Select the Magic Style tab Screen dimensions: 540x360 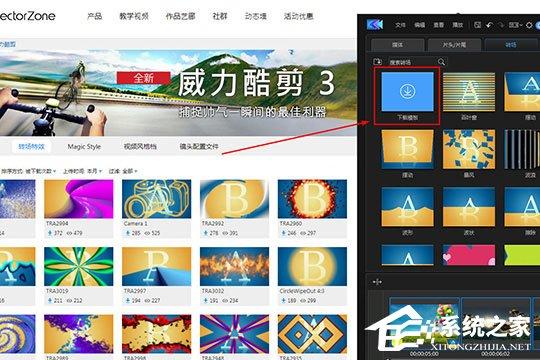pyautogui.click(x=84, y=146)
